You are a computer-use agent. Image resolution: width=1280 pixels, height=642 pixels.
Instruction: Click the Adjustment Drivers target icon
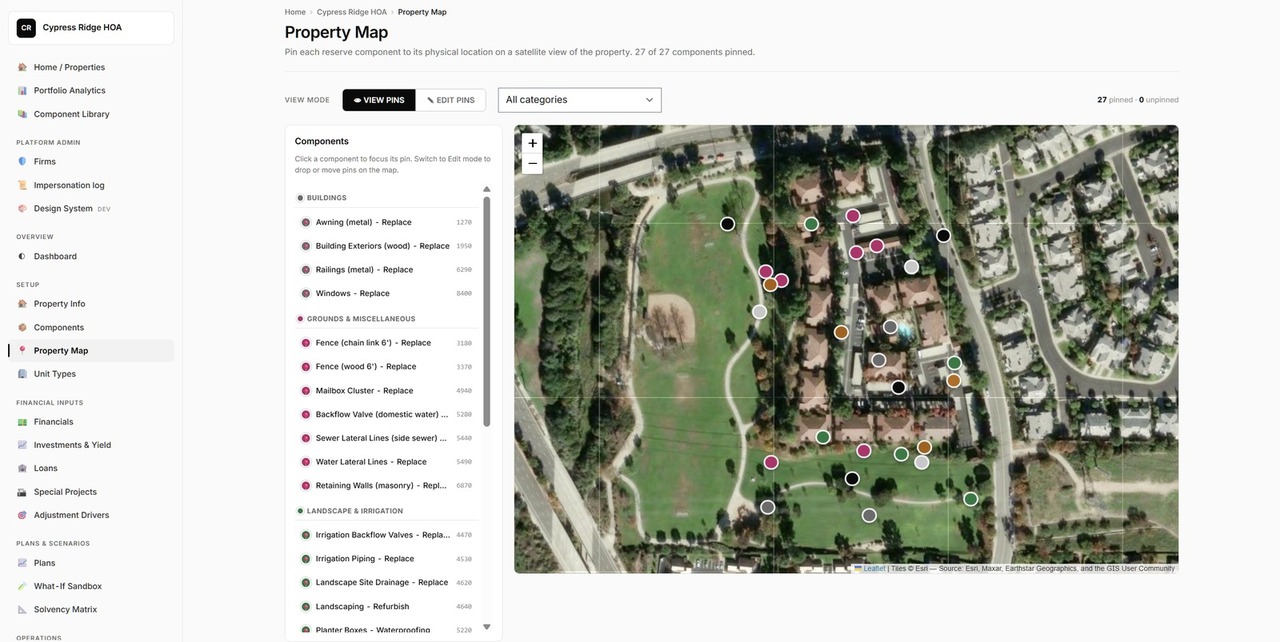pyautogui.click(x=22, y=515)
